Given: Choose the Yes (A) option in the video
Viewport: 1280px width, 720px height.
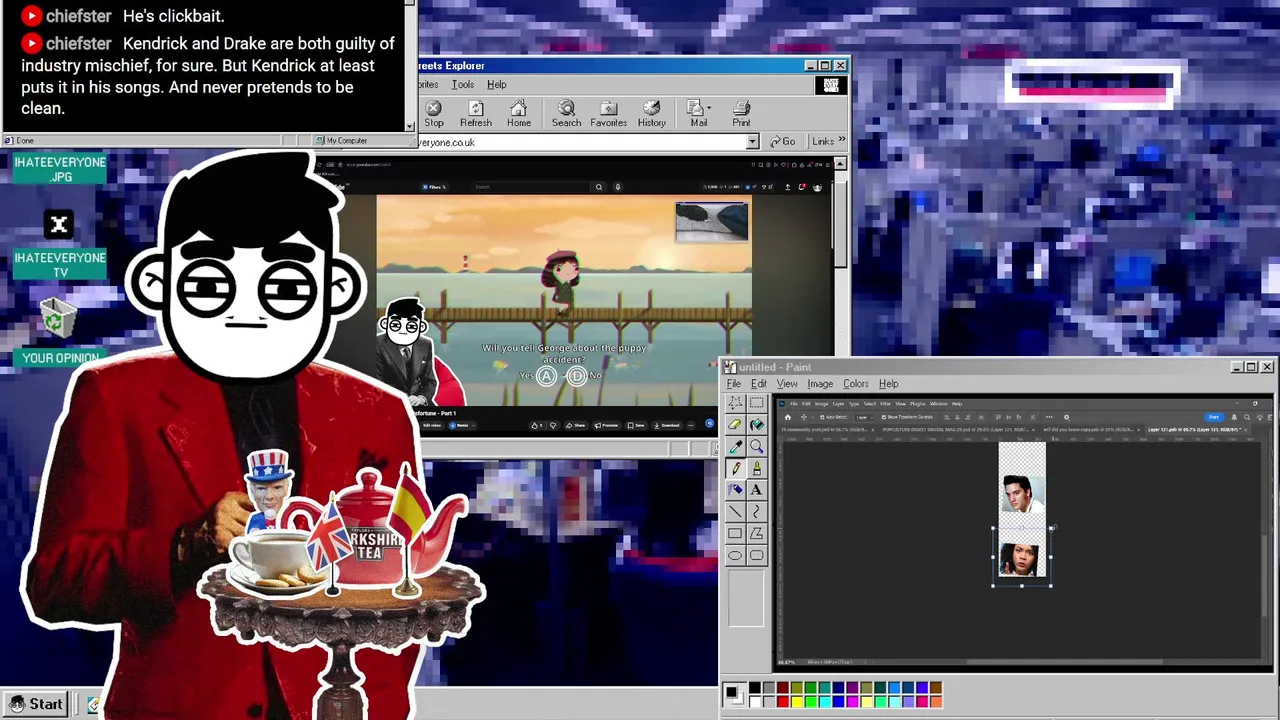Looking at the screenshot, I should [539, 376].
